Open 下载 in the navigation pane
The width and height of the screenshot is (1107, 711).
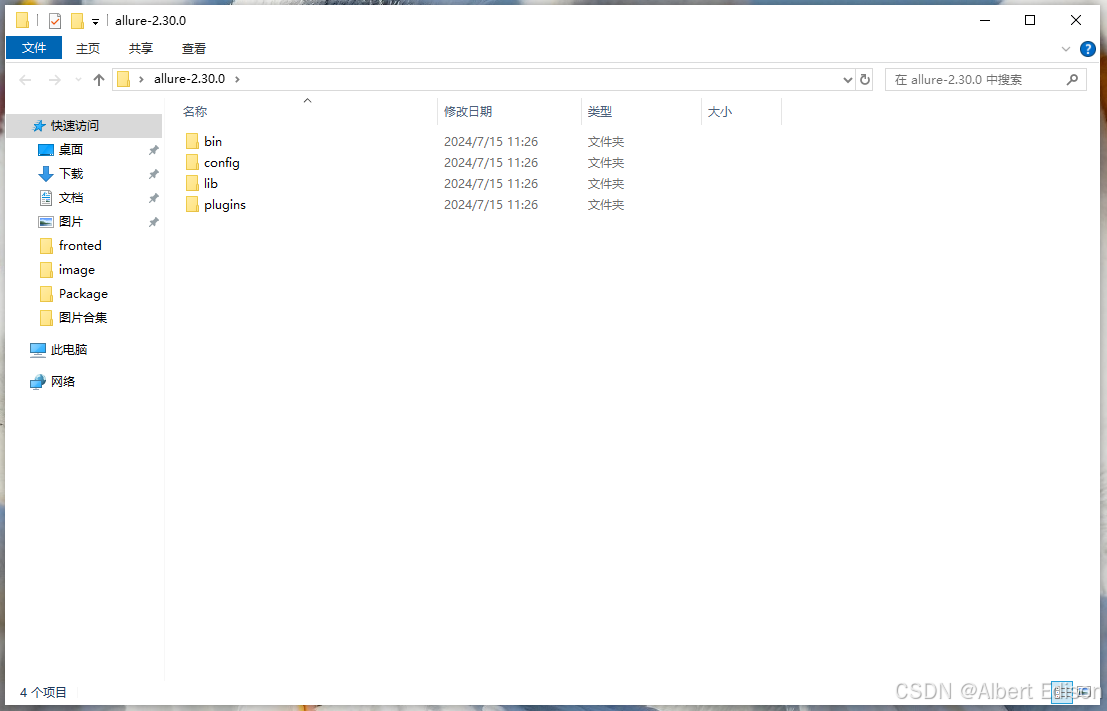click(x=71, y=174)
